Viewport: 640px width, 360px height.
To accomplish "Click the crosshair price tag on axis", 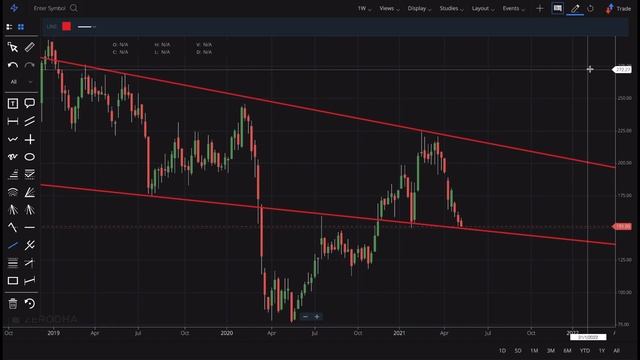I will pos(622,70).
